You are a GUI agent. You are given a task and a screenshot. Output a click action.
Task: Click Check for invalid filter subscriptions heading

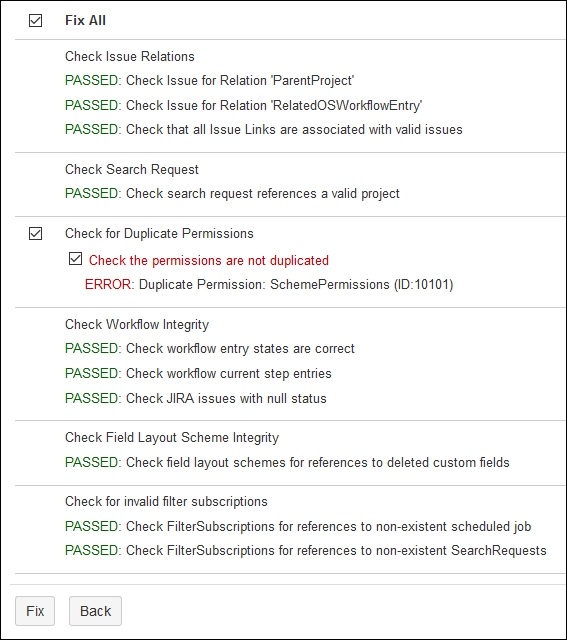[166, 501]
